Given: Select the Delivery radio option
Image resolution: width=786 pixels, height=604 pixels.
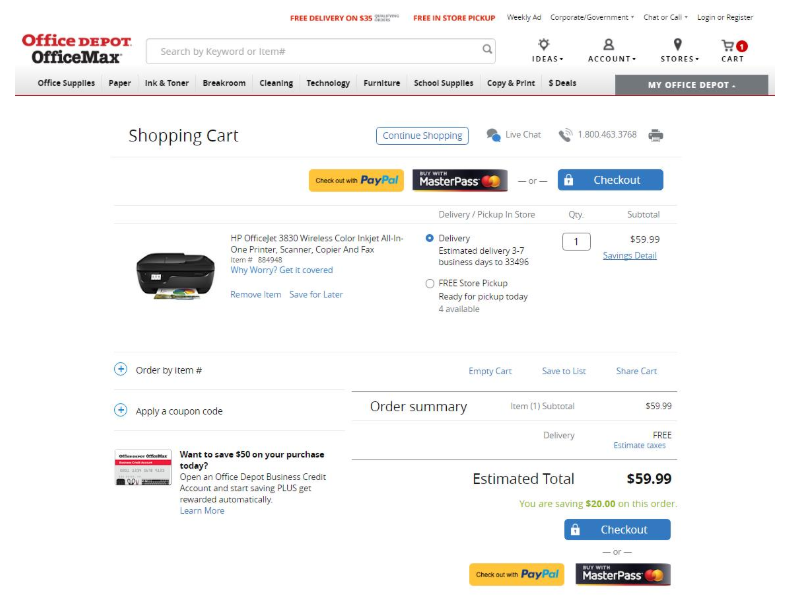Looking at the screenshot, I should [x=430, y=238].
